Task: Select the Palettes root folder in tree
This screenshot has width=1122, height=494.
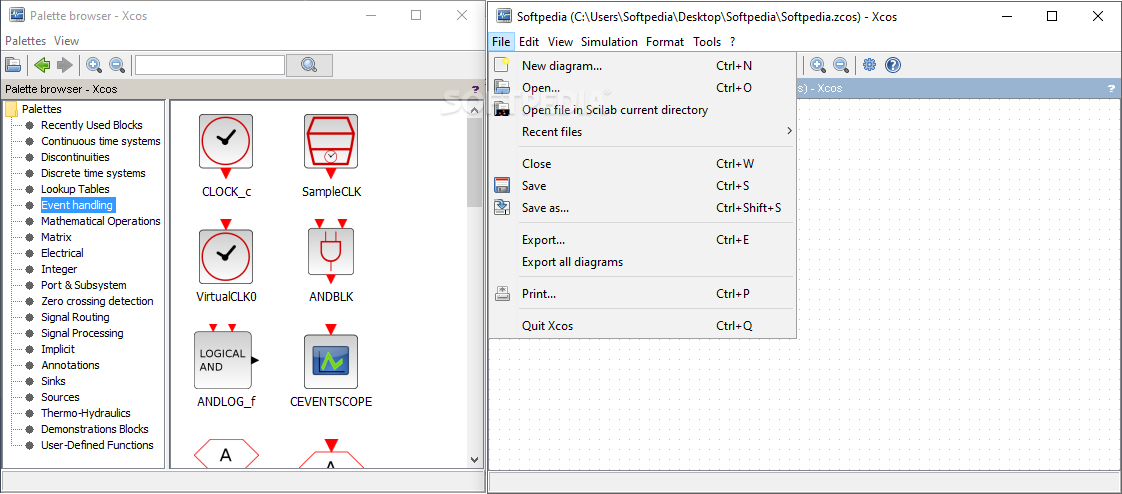Action: tap(42, 109)
